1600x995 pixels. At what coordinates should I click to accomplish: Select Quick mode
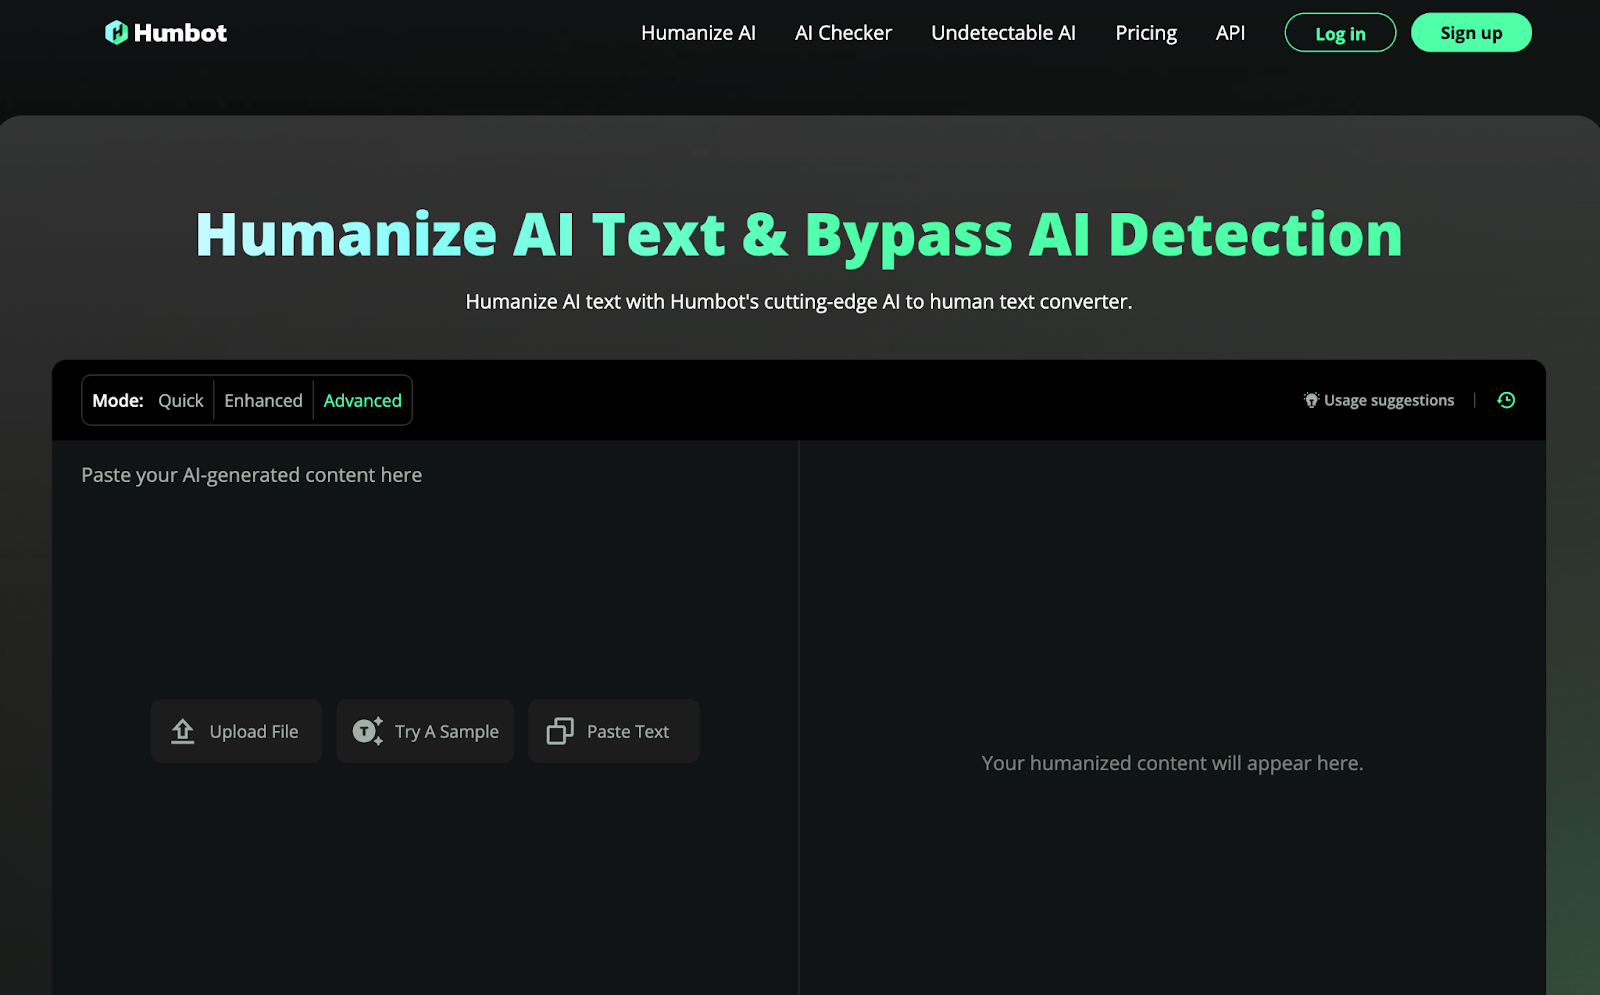click(x=180, y=400)
